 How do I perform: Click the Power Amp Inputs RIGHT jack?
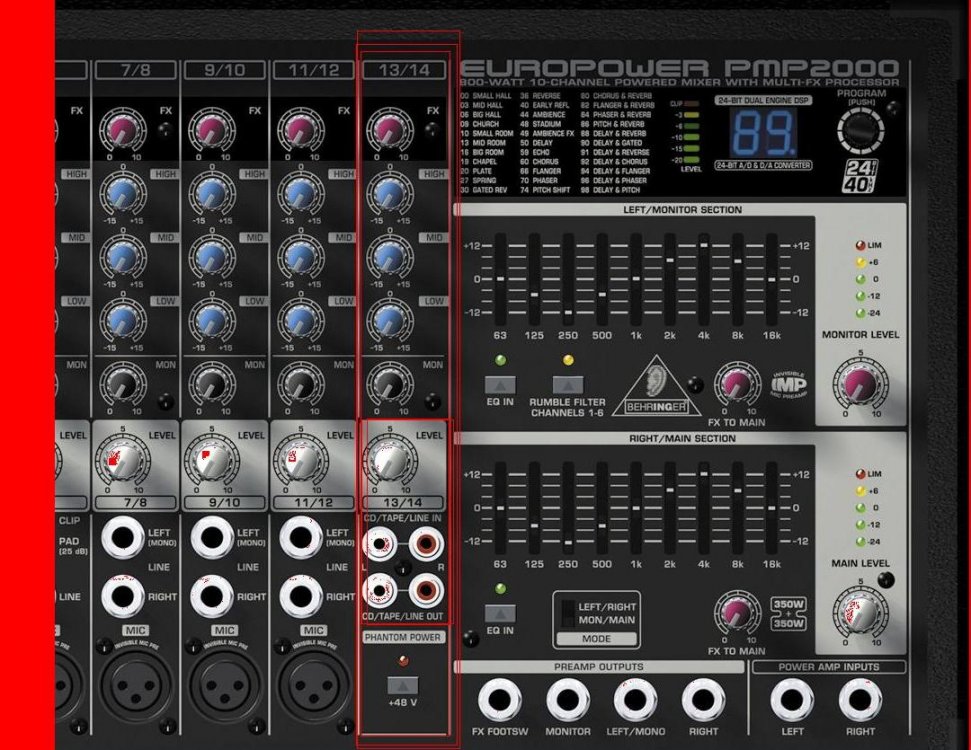coord(860,700)
